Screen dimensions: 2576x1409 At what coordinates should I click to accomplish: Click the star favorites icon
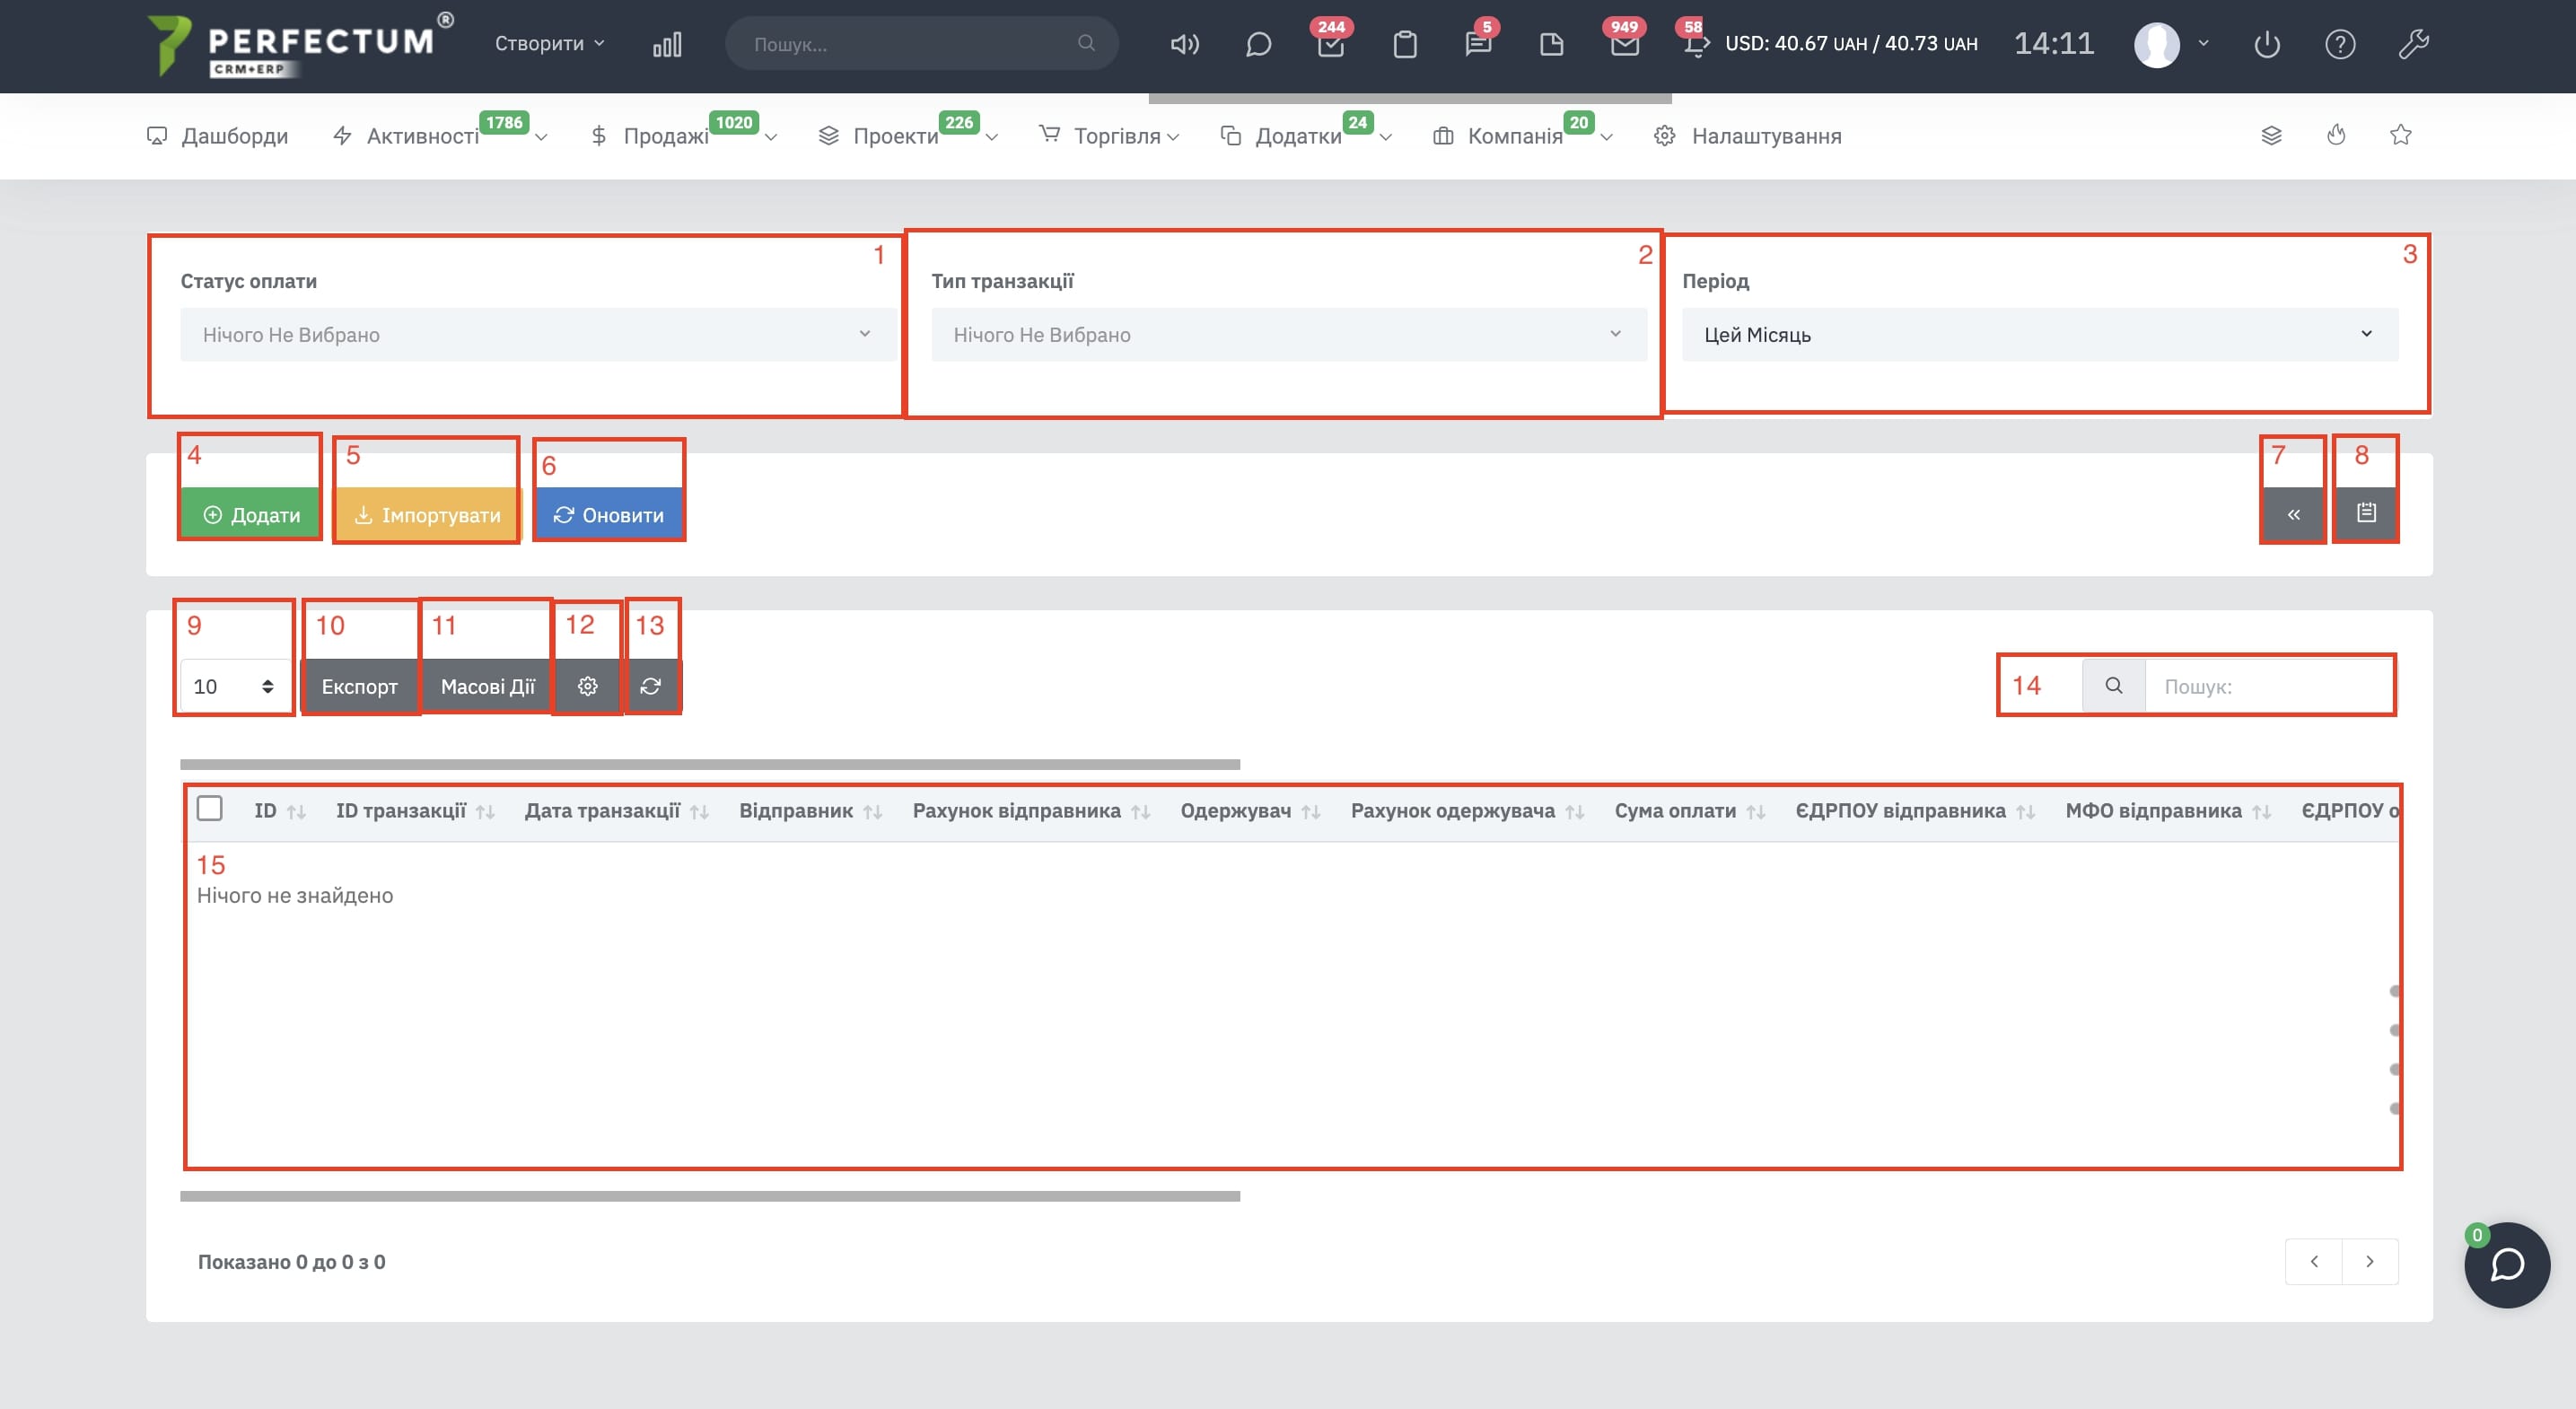pos(2401,135)
